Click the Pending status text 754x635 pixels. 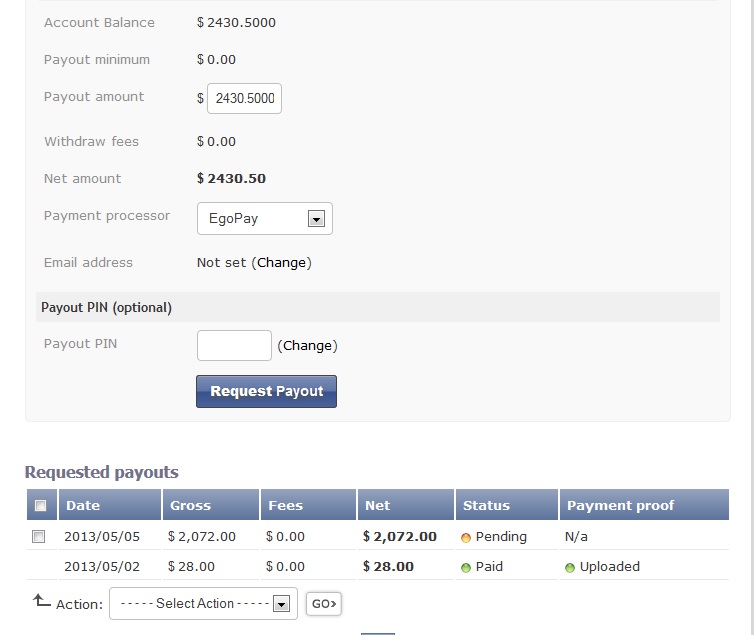tap(501, 536)
